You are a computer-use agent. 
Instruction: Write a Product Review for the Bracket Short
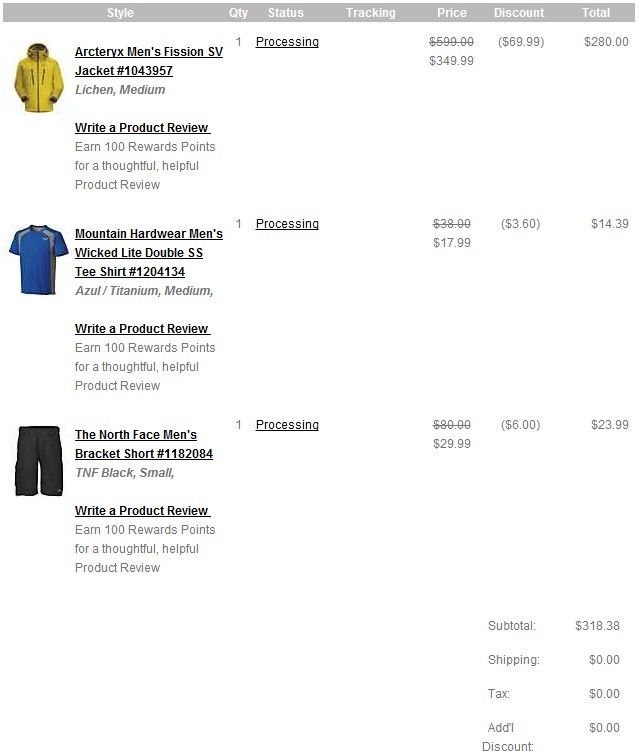tap(143, 511)
